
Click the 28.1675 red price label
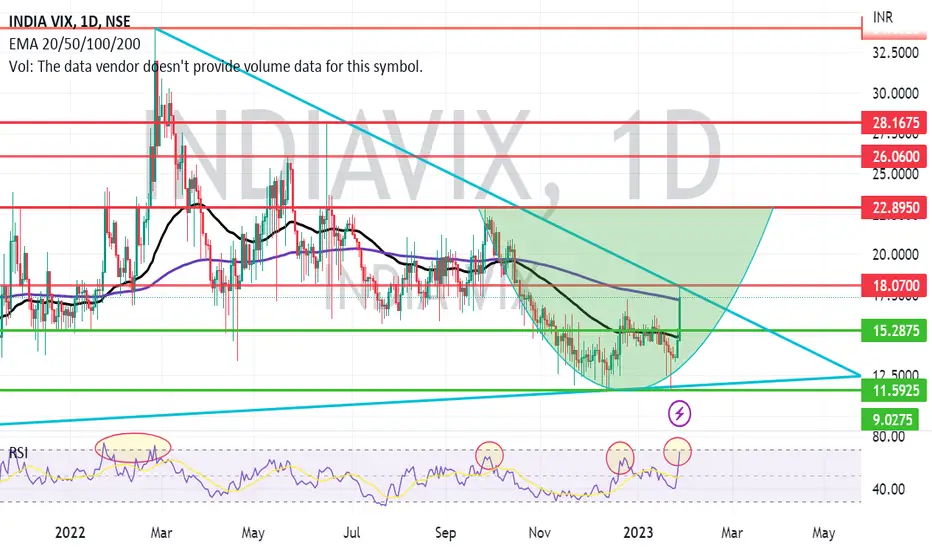[x=895, y=123]
